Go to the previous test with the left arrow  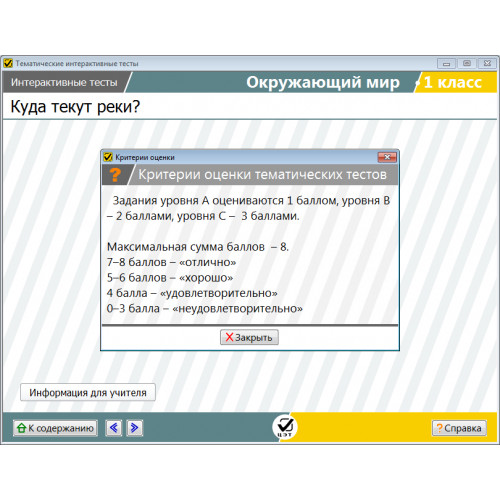pyautogui.click(x=114, y=428)
